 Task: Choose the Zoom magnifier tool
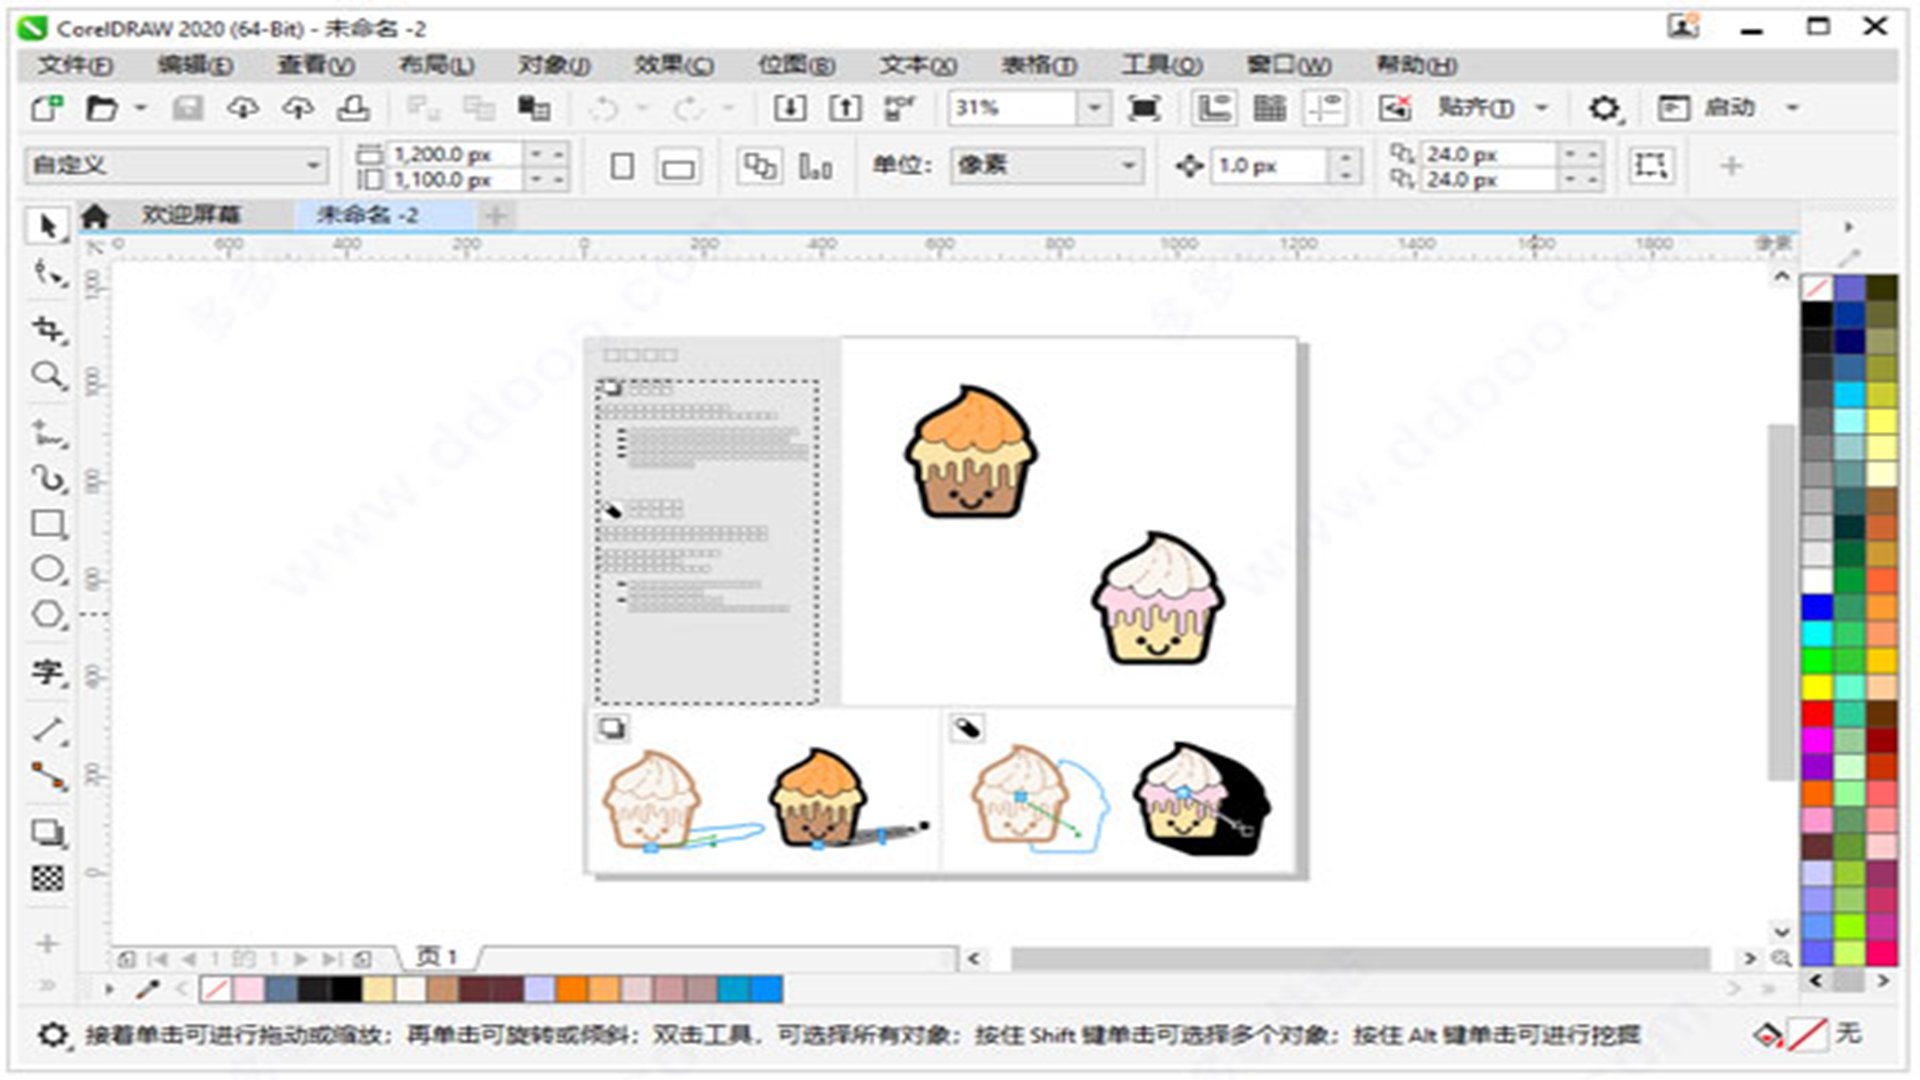click(x=46, y=376)
